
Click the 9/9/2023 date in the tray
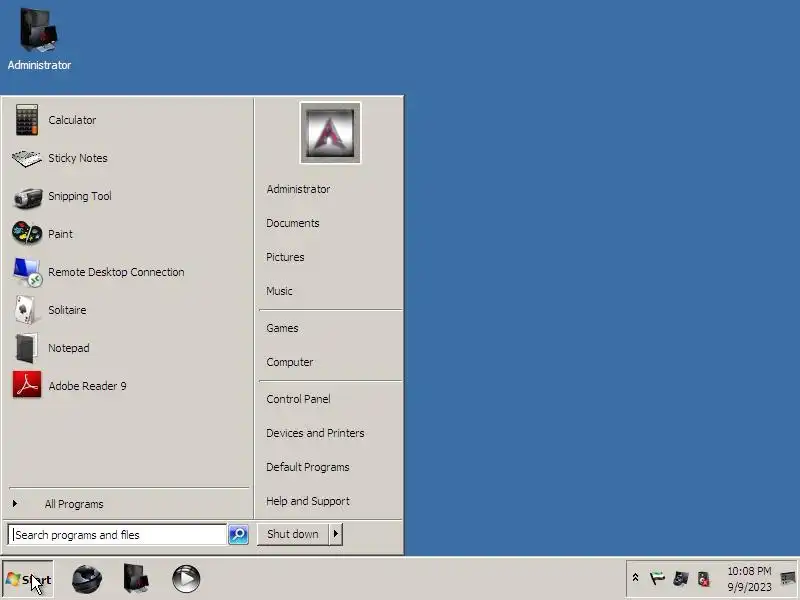pos(749,587)
